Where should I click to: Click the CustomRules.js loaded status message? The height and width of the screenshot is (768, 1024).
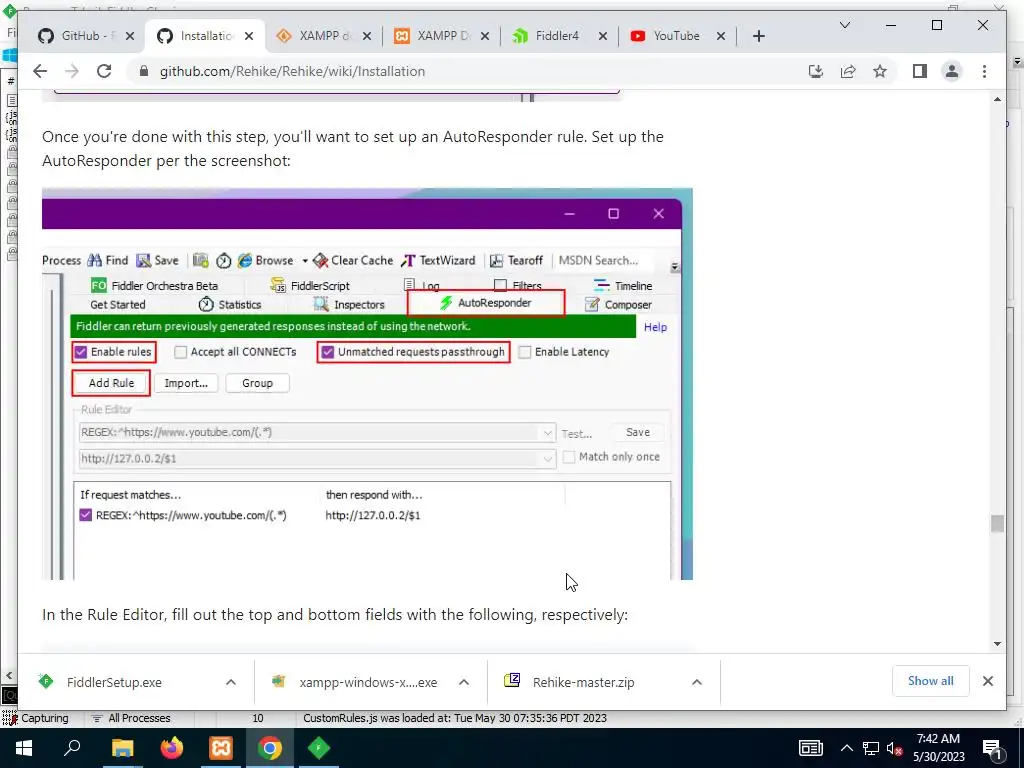[x=455, y=718]
